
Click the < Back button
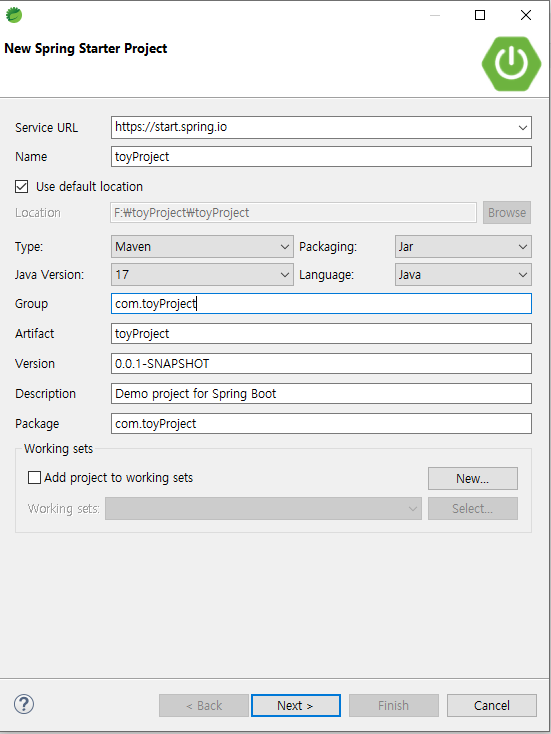[204, 705]
